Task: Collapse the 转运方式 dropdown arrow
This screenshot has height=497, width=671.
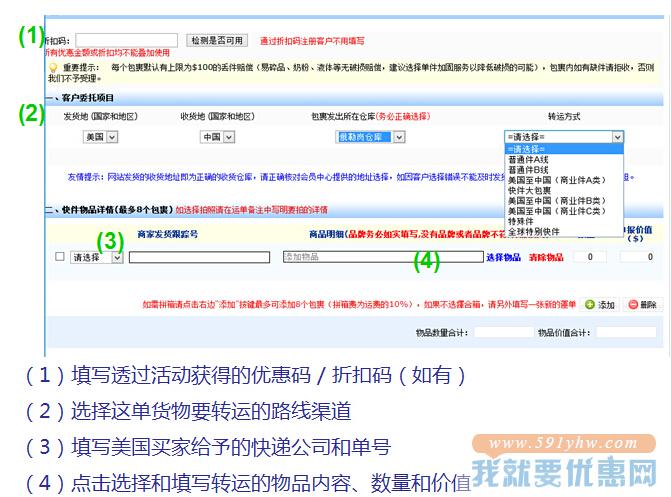Action: pyautogui.click(x=617, y=137)
